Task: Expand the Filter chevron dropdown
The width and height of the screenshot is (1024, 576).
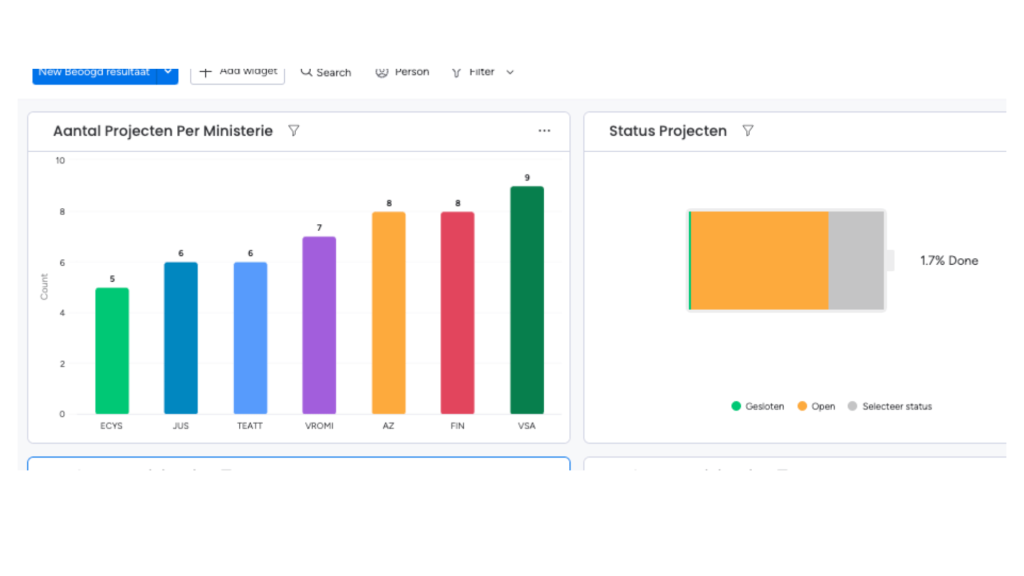Action: [510, 72]
